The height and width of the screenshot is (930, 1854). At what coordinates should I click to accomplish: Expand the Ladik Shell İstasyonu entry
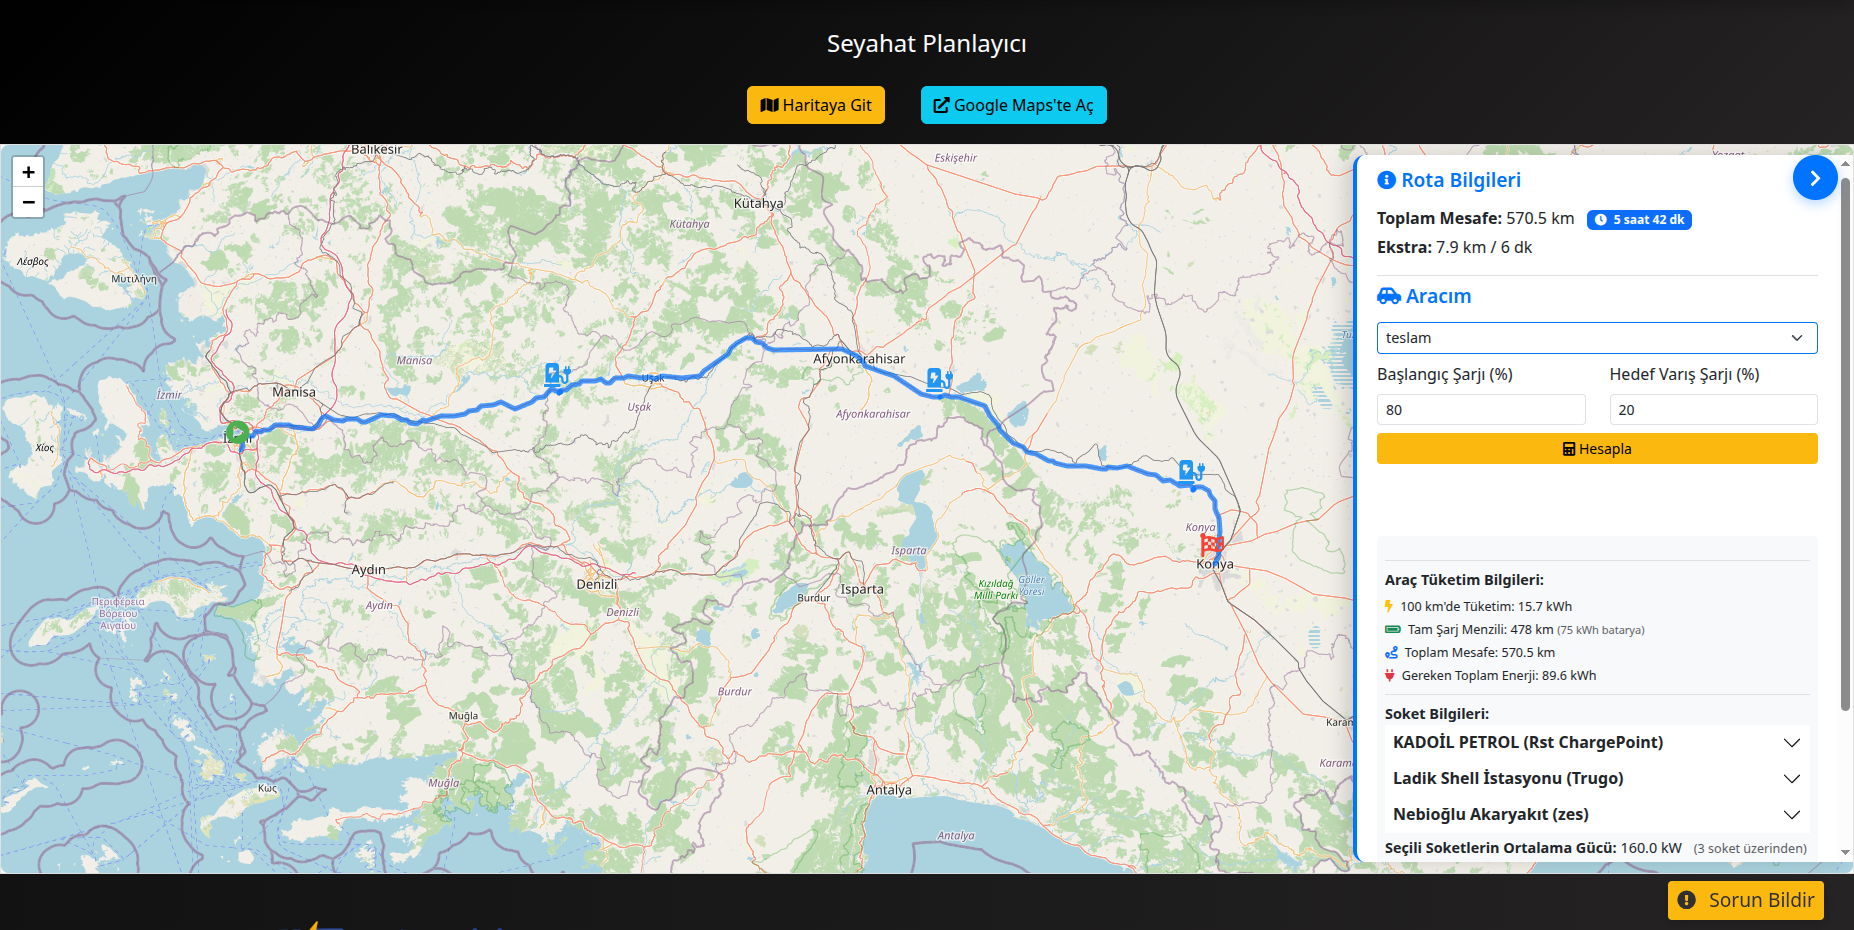1596,778
